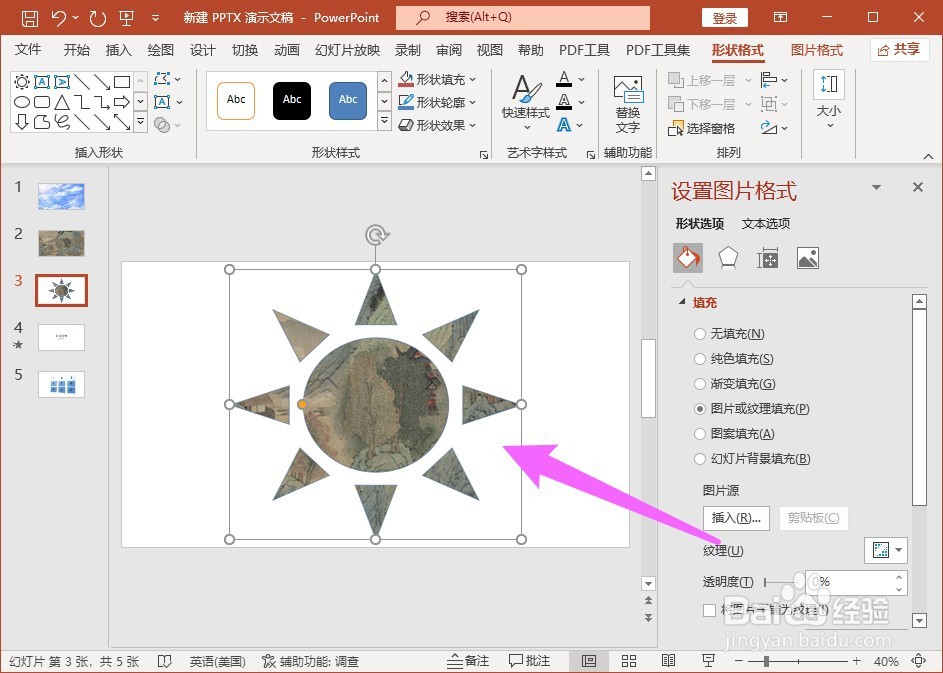Switch to Text Options (文本选项) tab
Image resolution: width=943 pixels, height=673 pixels.
click(766, 224)
